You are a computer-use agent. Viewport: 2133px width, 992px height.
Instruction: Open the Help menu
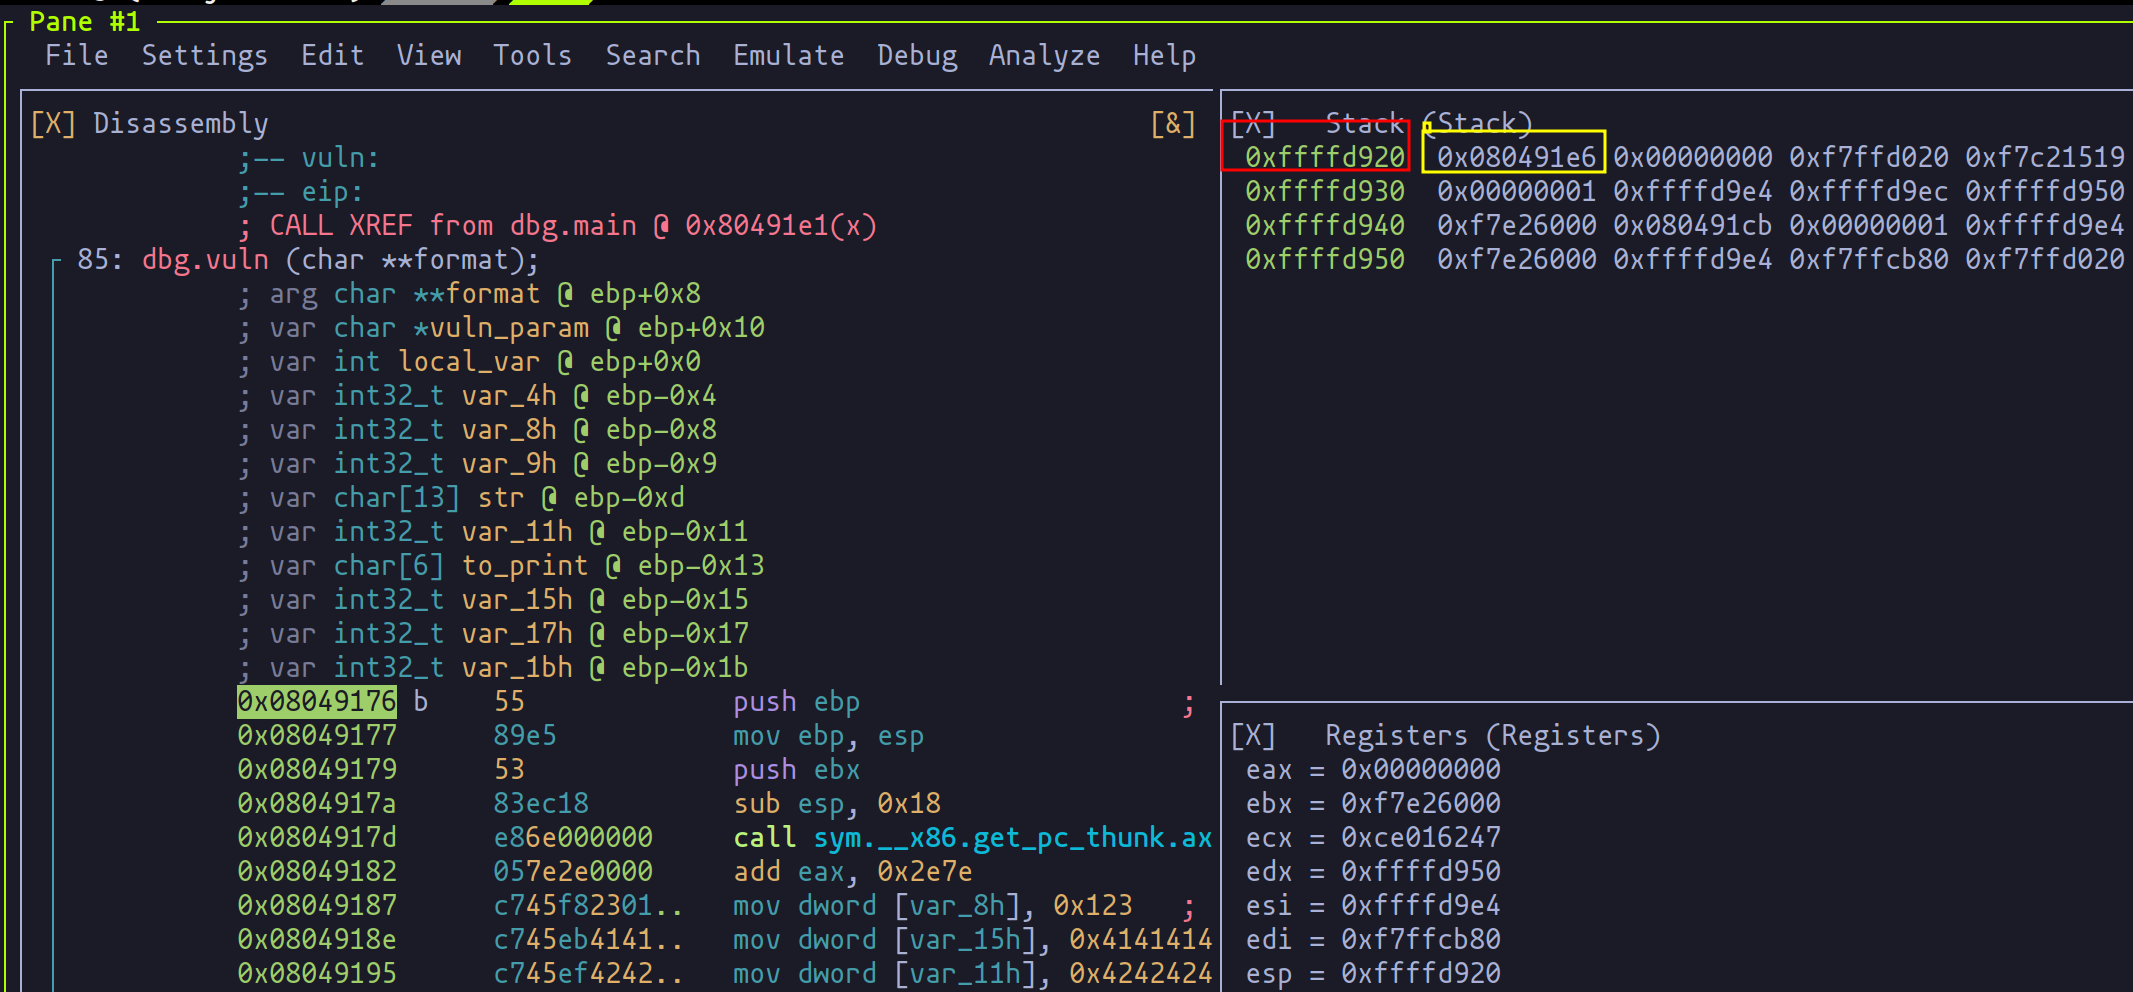pyautogui.click(x=1164, y=56)
